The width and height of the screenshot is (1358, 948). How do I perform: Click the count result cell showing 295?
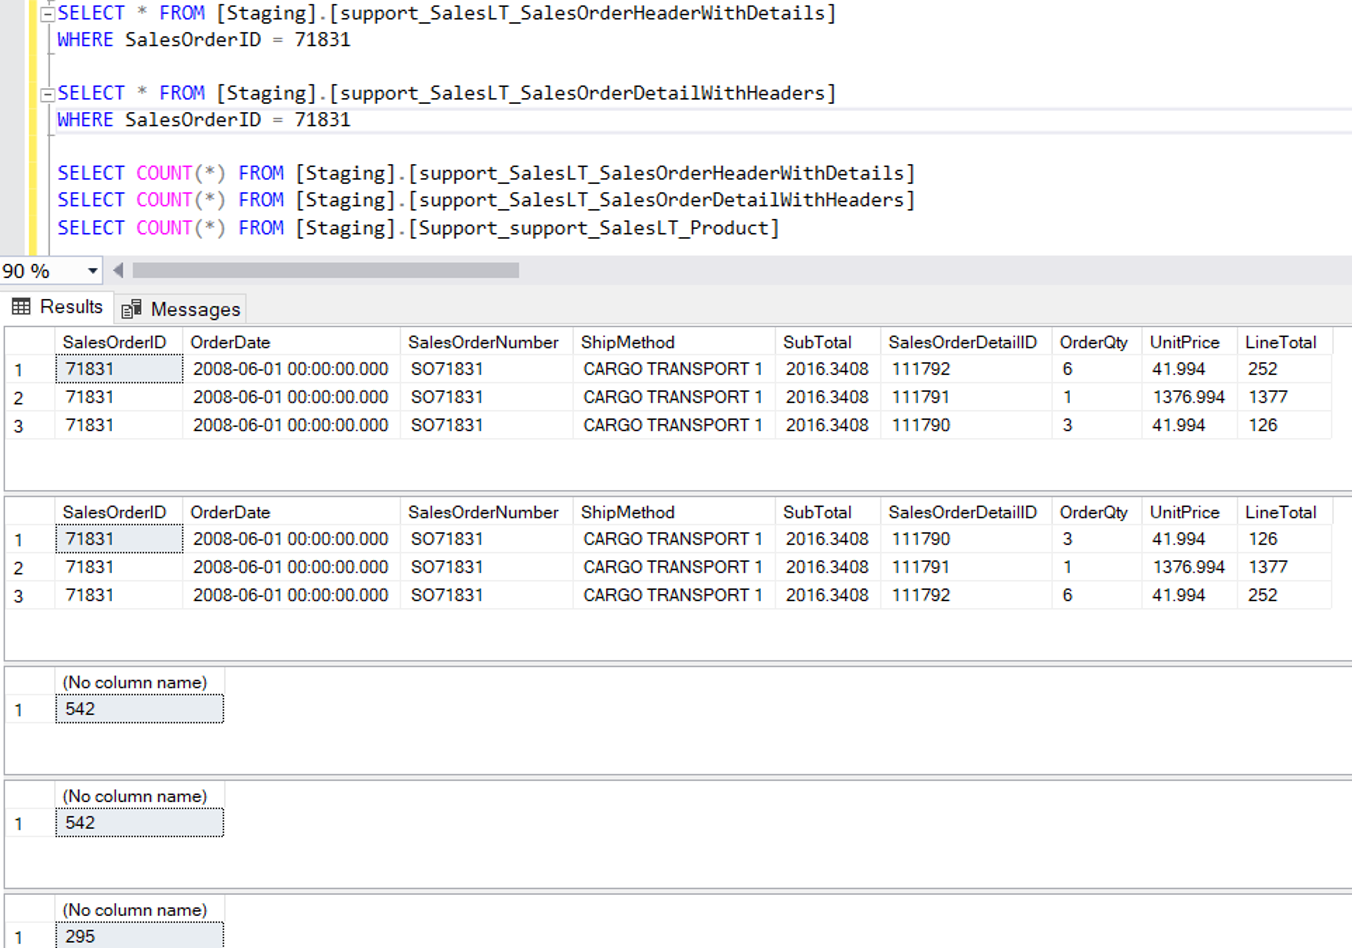click(139, 936)
